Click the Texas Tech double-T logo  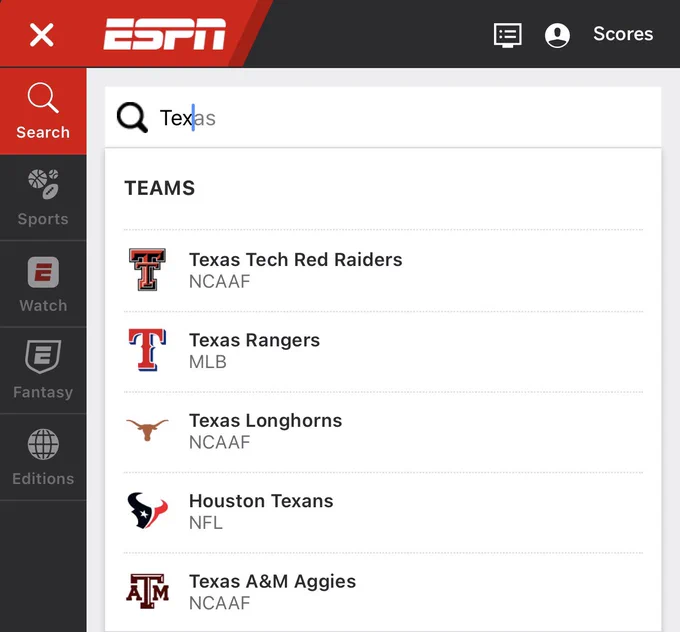coord(147,269)
